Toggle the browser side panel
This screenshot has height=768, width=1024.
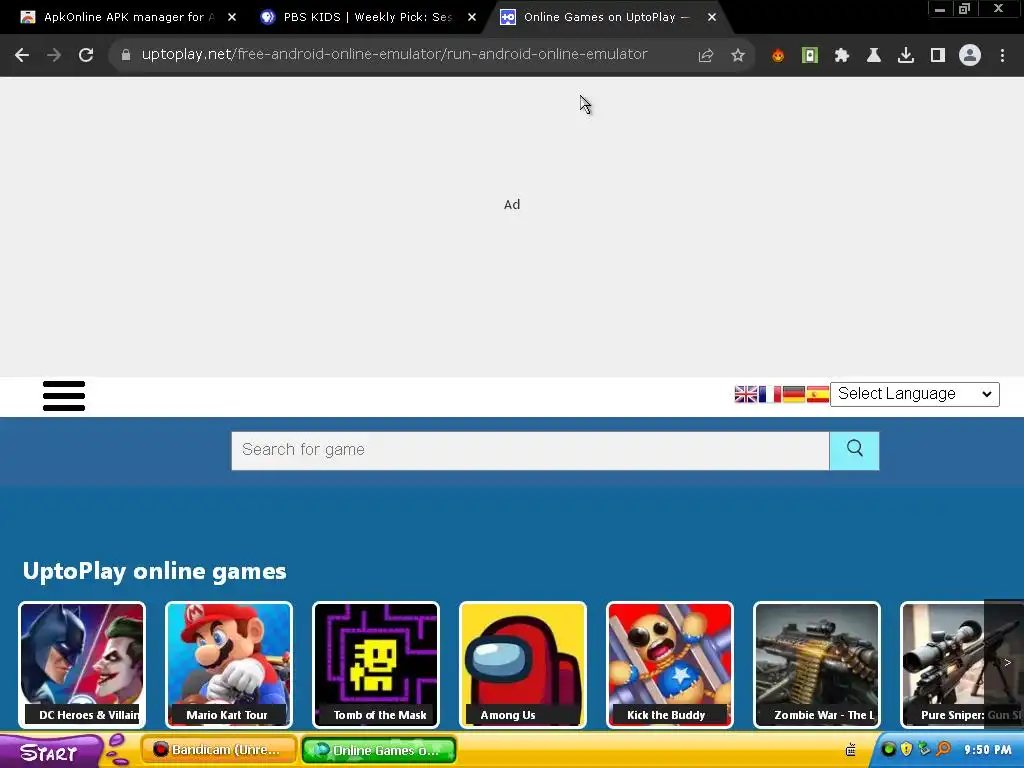[937, 56]
